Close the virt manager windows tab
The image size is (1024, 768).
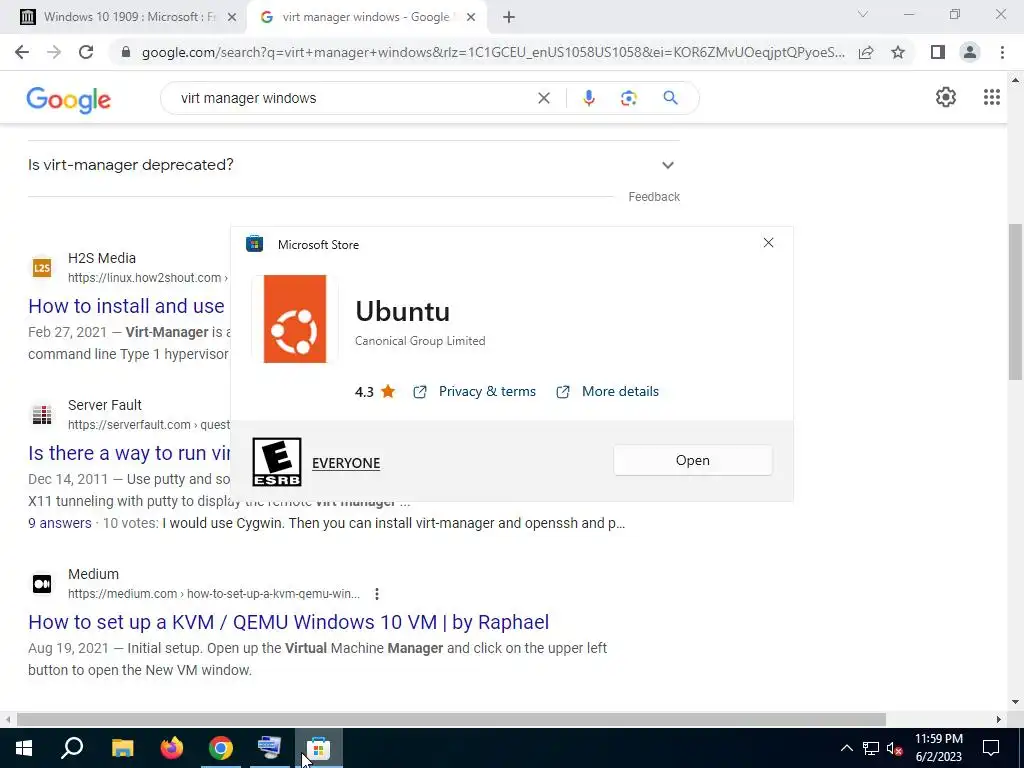(471, 17)
